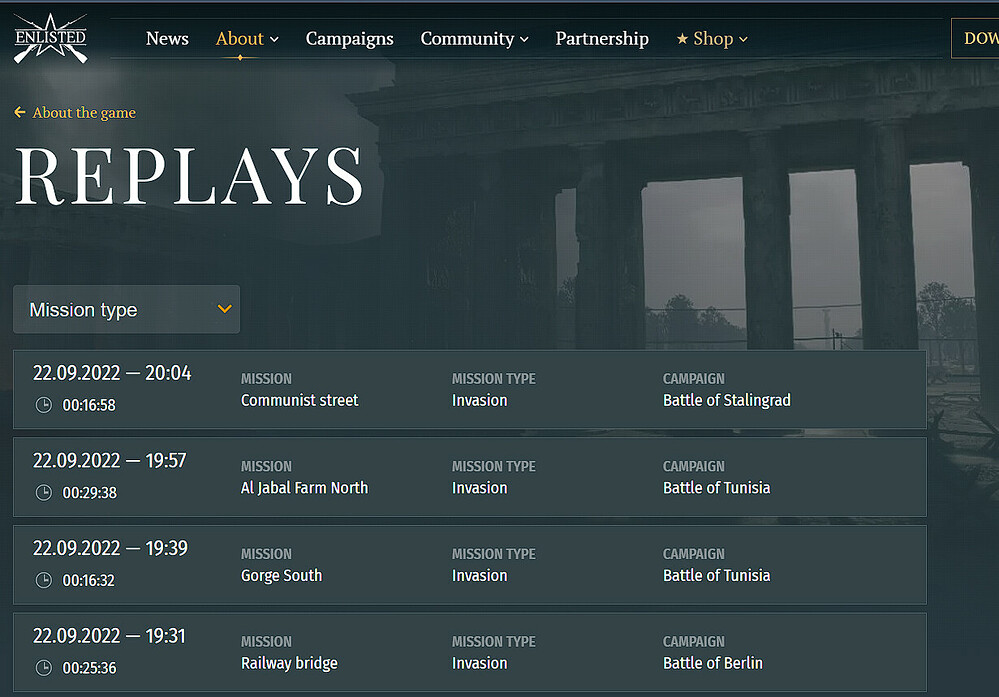Open the Mission type filter dropdown
The width and height of the screenshot is (999, 697).
click(127, 309)
